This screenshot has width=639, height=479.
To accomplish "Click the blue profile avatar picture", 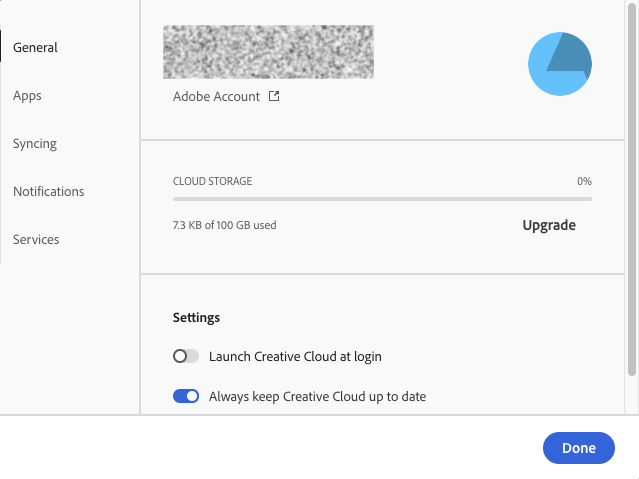I will click(559, 64).
